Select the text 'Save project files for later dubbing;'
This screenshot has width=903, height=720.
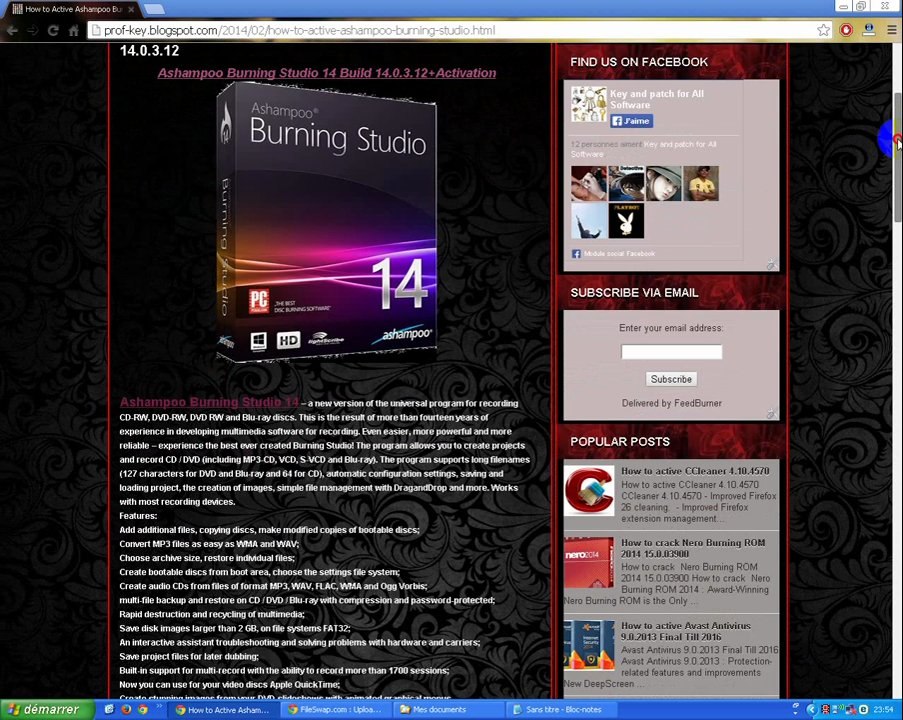(189, 656)
